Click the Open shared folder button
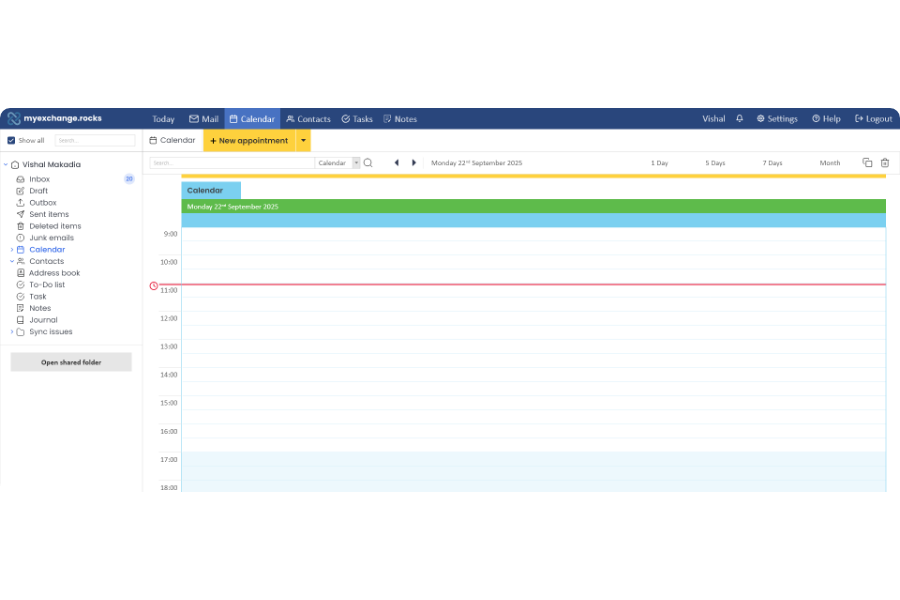This screenshot has height=600, width=900. (x=71, y=362)
